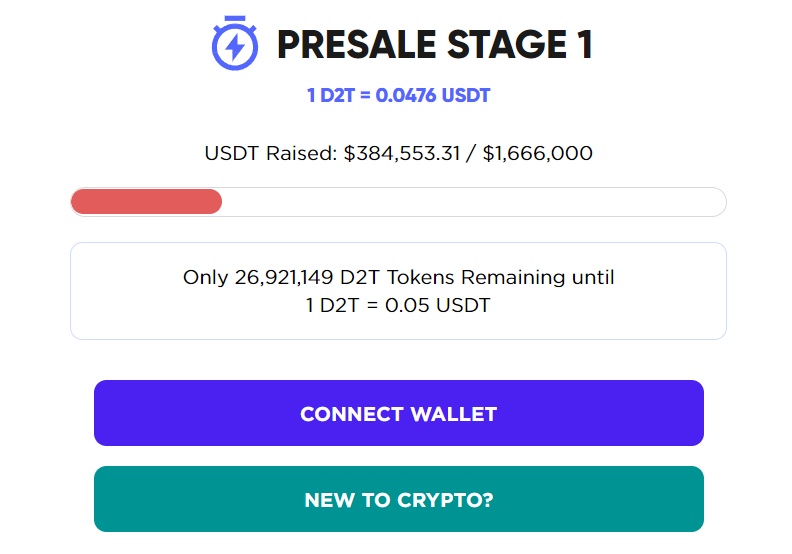Click the stopwatch's top crown bar
Image resolution: width=792 pixels, height=554 pixels.
coord(235,18)
